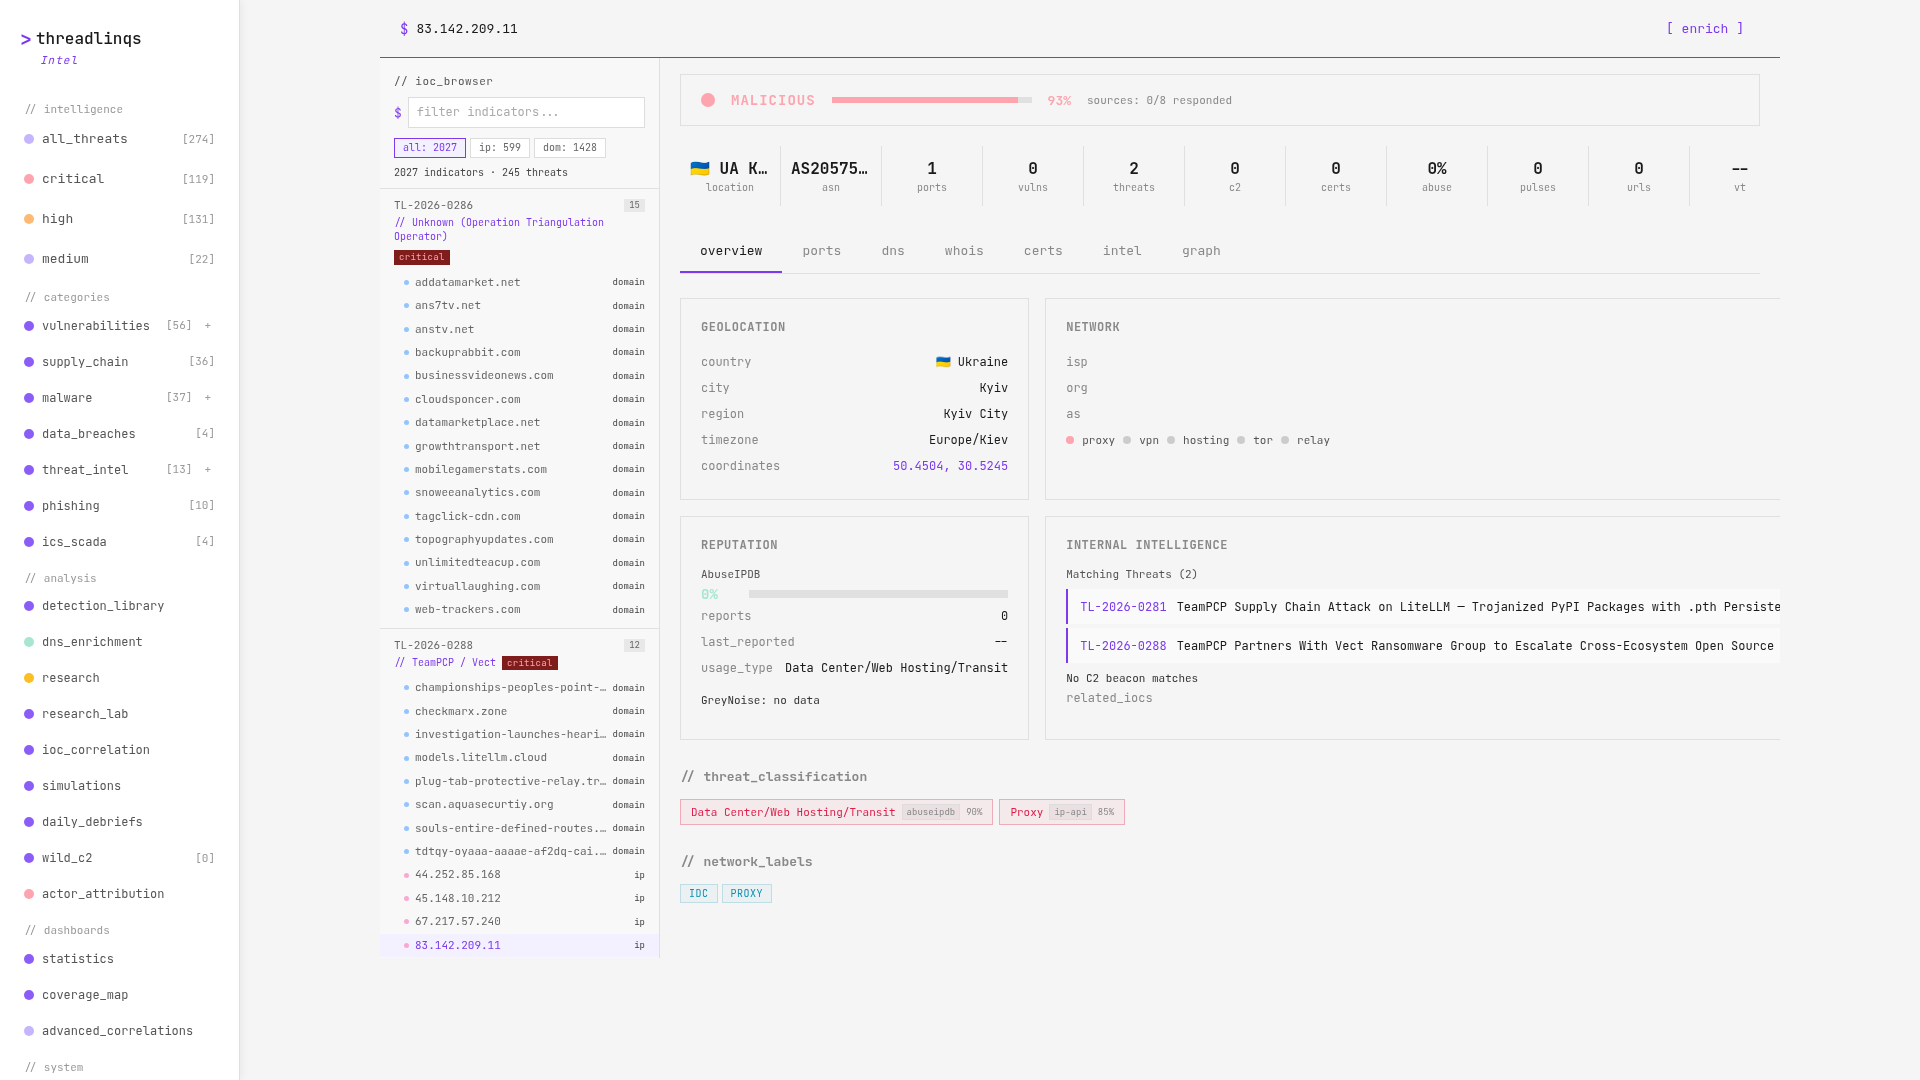Viewport: 1920px width, 1080px height.
Task: Click the red malicious status dot
Action: coord(708,100)
